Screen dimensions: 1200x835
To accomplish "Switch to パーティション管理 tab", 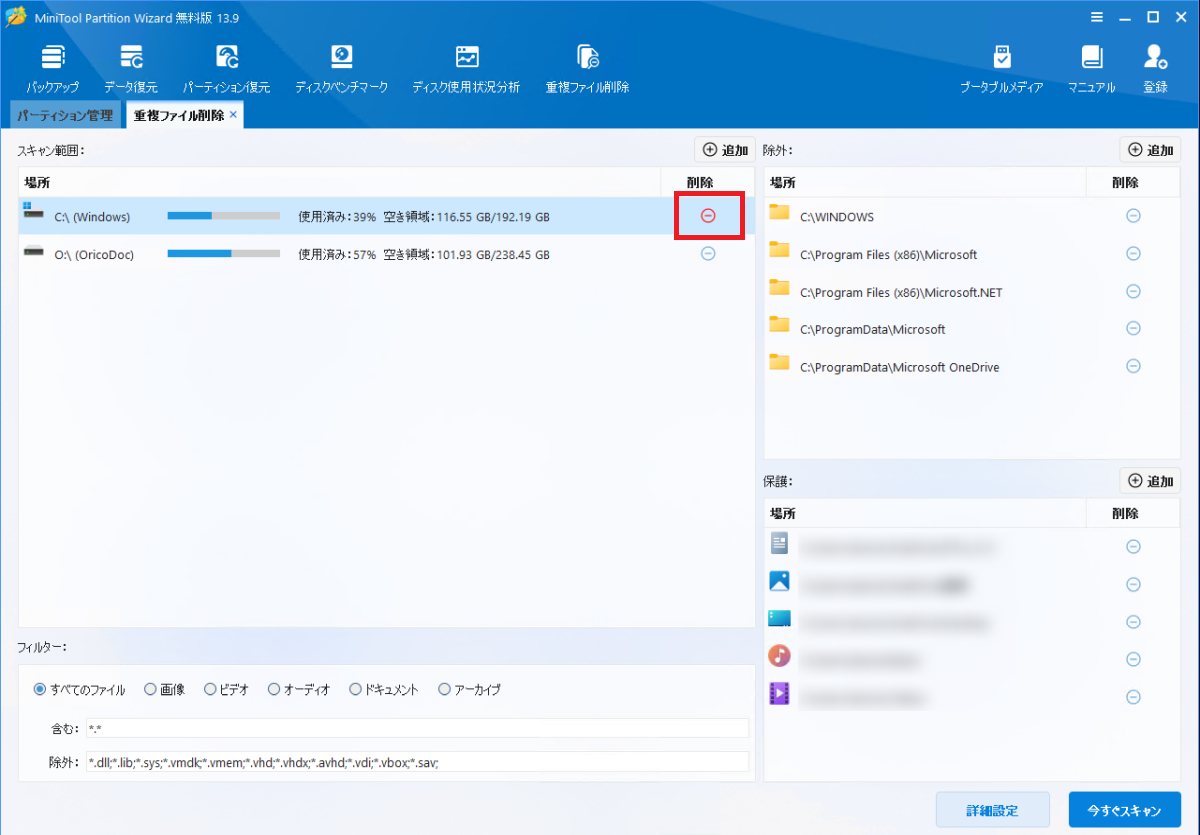I will pyautogui.click(x=65, y=115).
